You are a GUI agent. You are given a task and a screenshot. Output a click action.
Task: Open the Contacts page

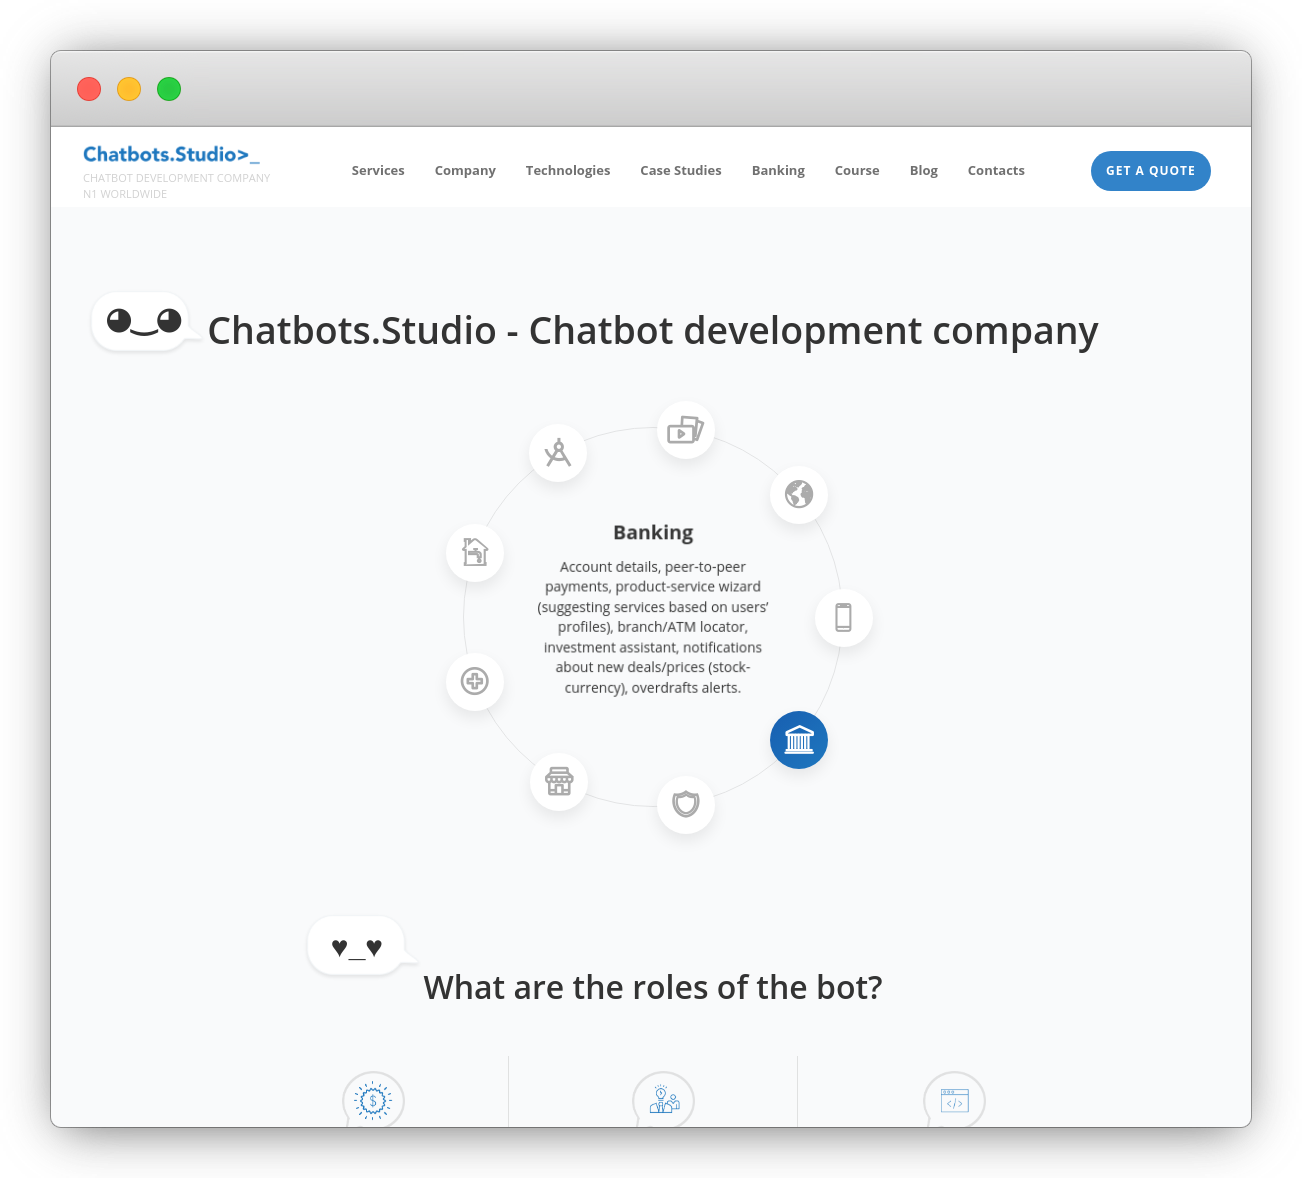[x=996, y=171]
